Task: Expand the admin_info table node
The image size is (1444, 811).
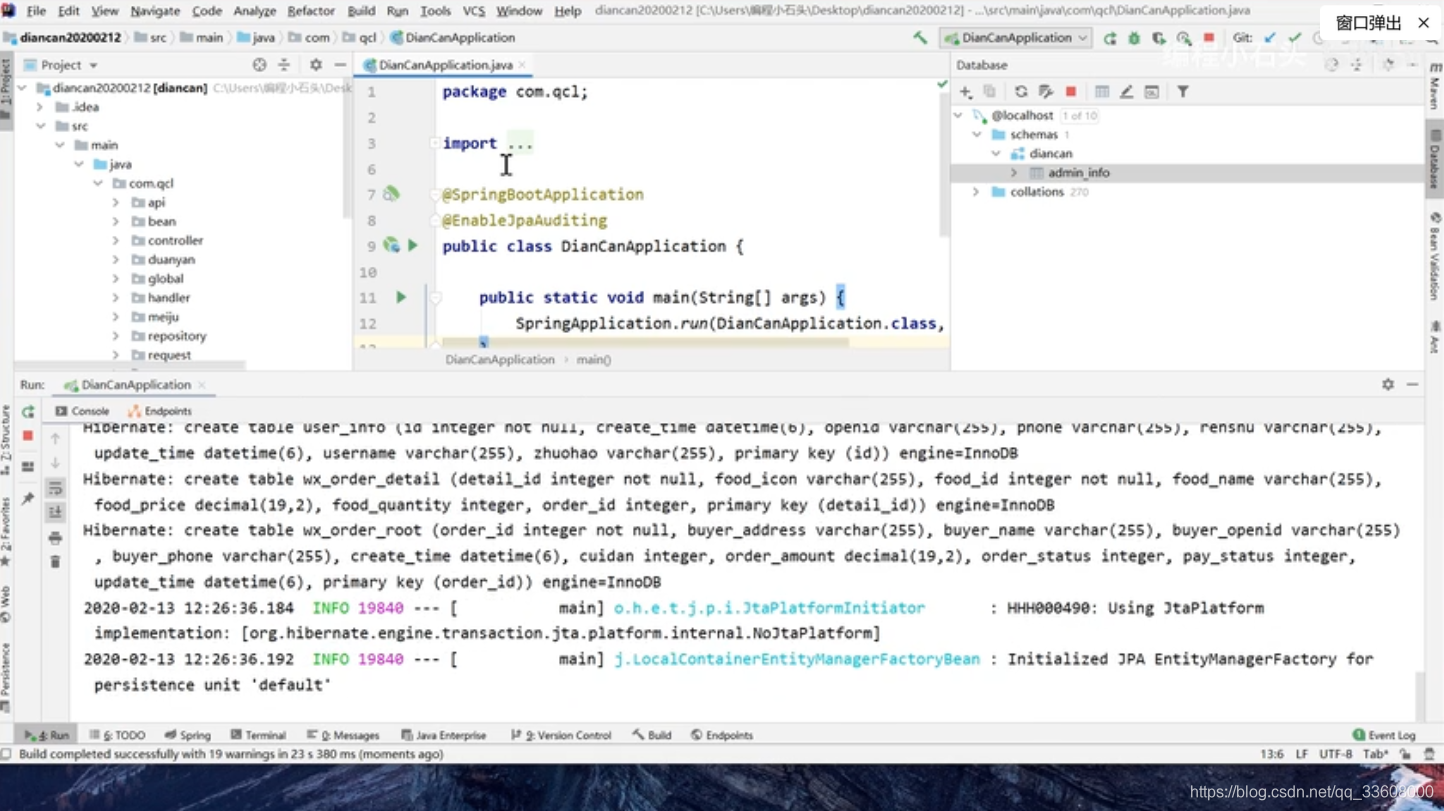Action: tap(1014, 173)
